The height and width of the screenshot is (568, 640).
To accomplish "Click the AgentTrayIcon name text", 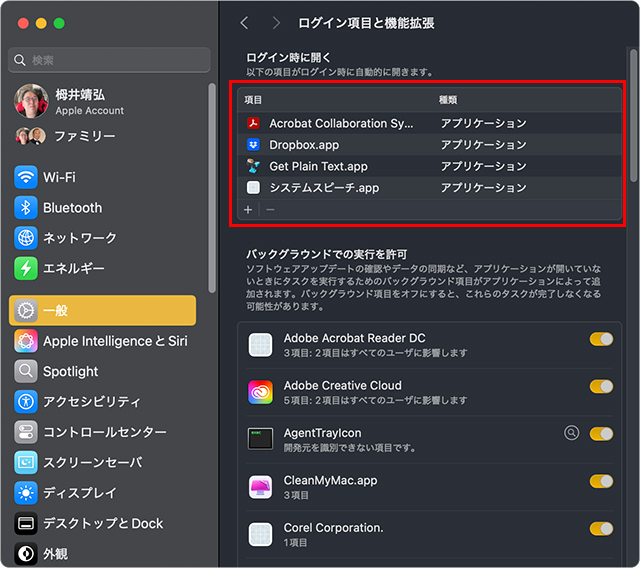I will [x=322, y=433].
